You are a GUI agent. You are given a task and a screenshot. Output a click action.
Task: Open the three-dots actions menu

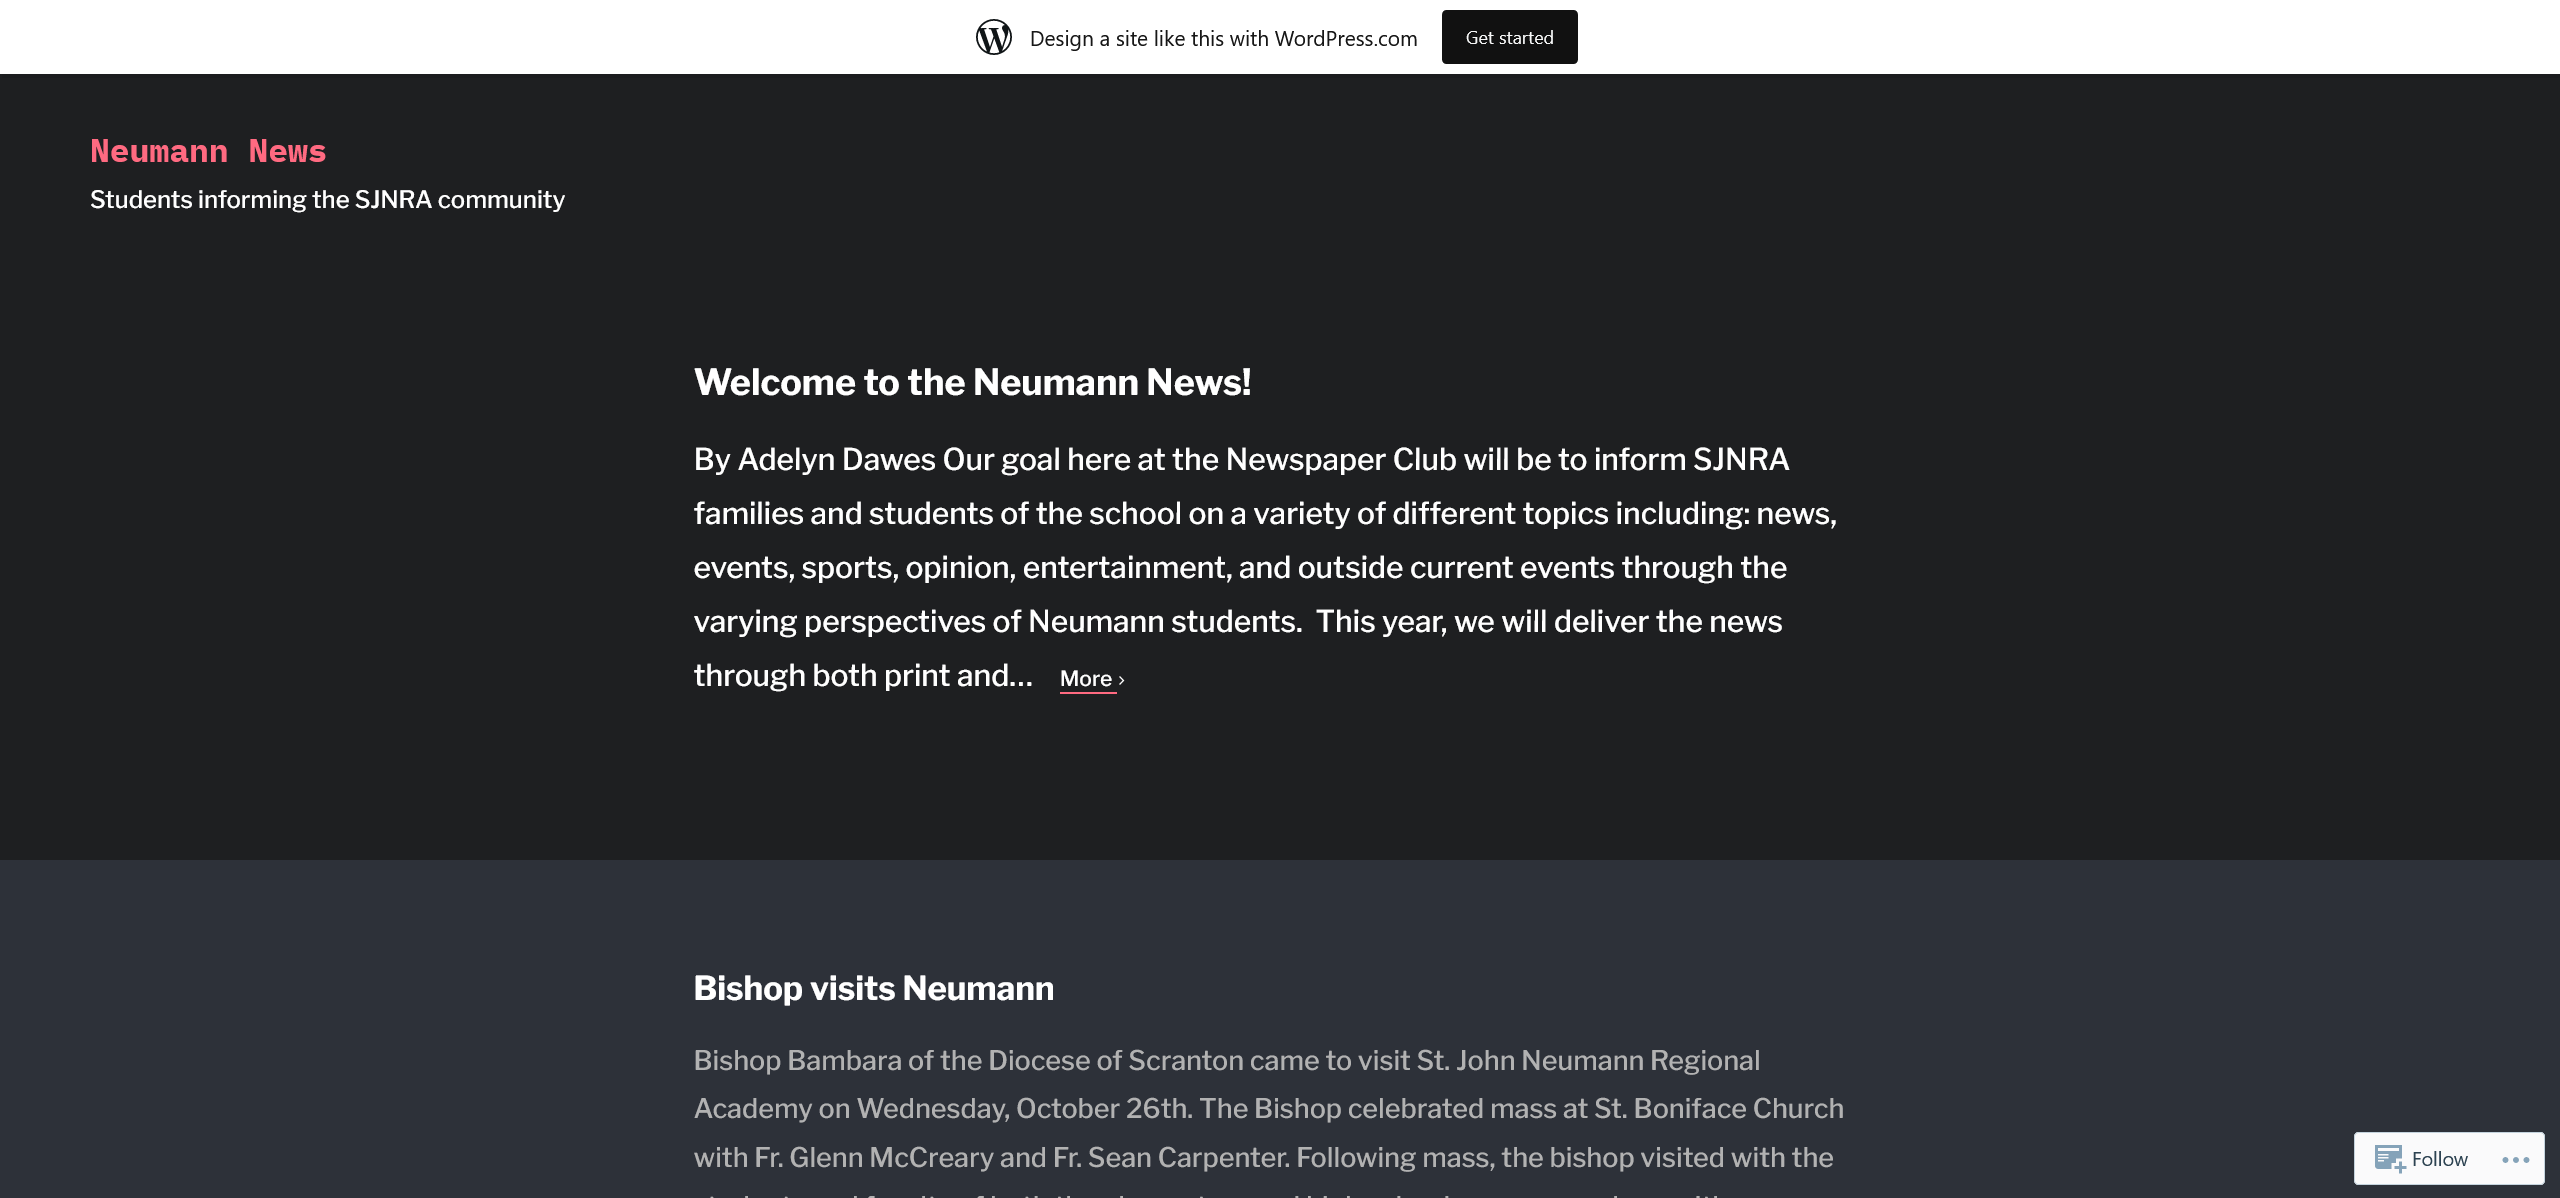[x=2515, y=1159]
